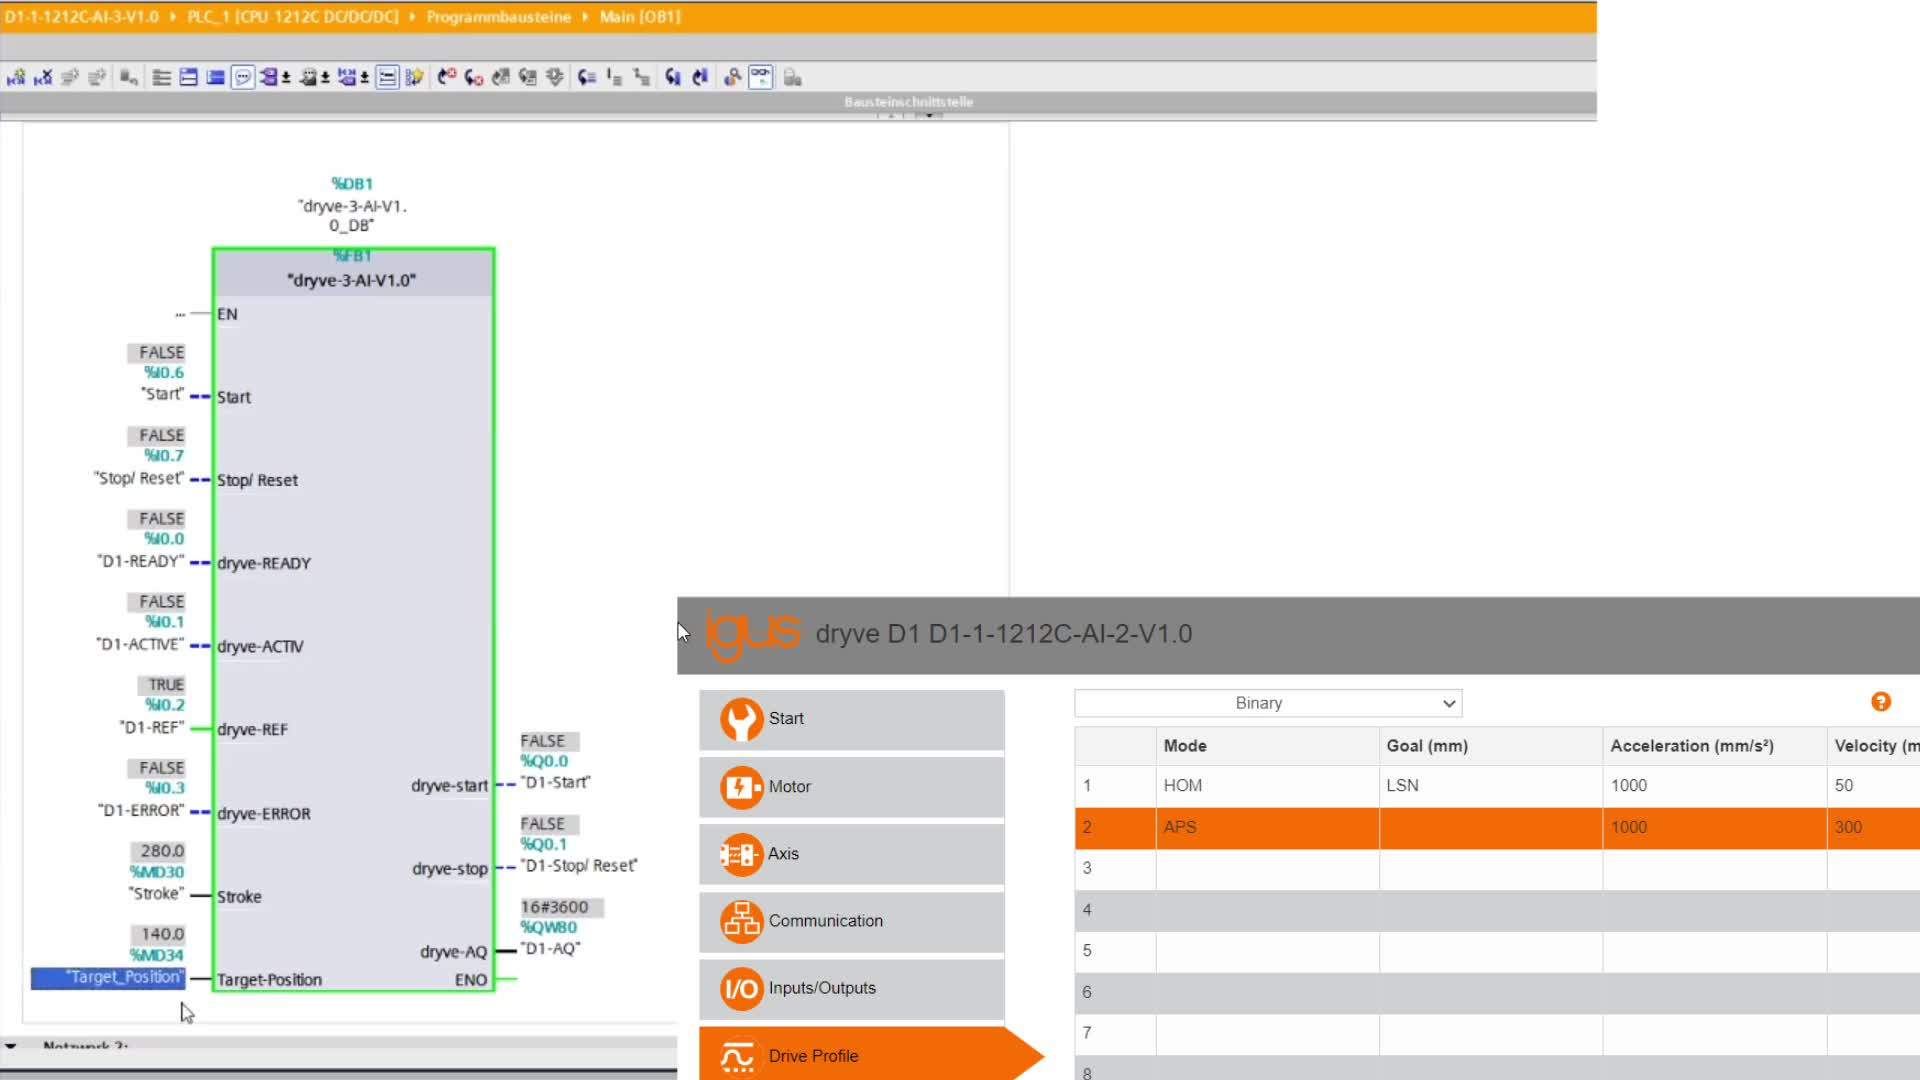Viewport: 1920px width, 1080px height.
Task: Click the HOM mode cell in row 1
Action: (x=1268, y=786)
